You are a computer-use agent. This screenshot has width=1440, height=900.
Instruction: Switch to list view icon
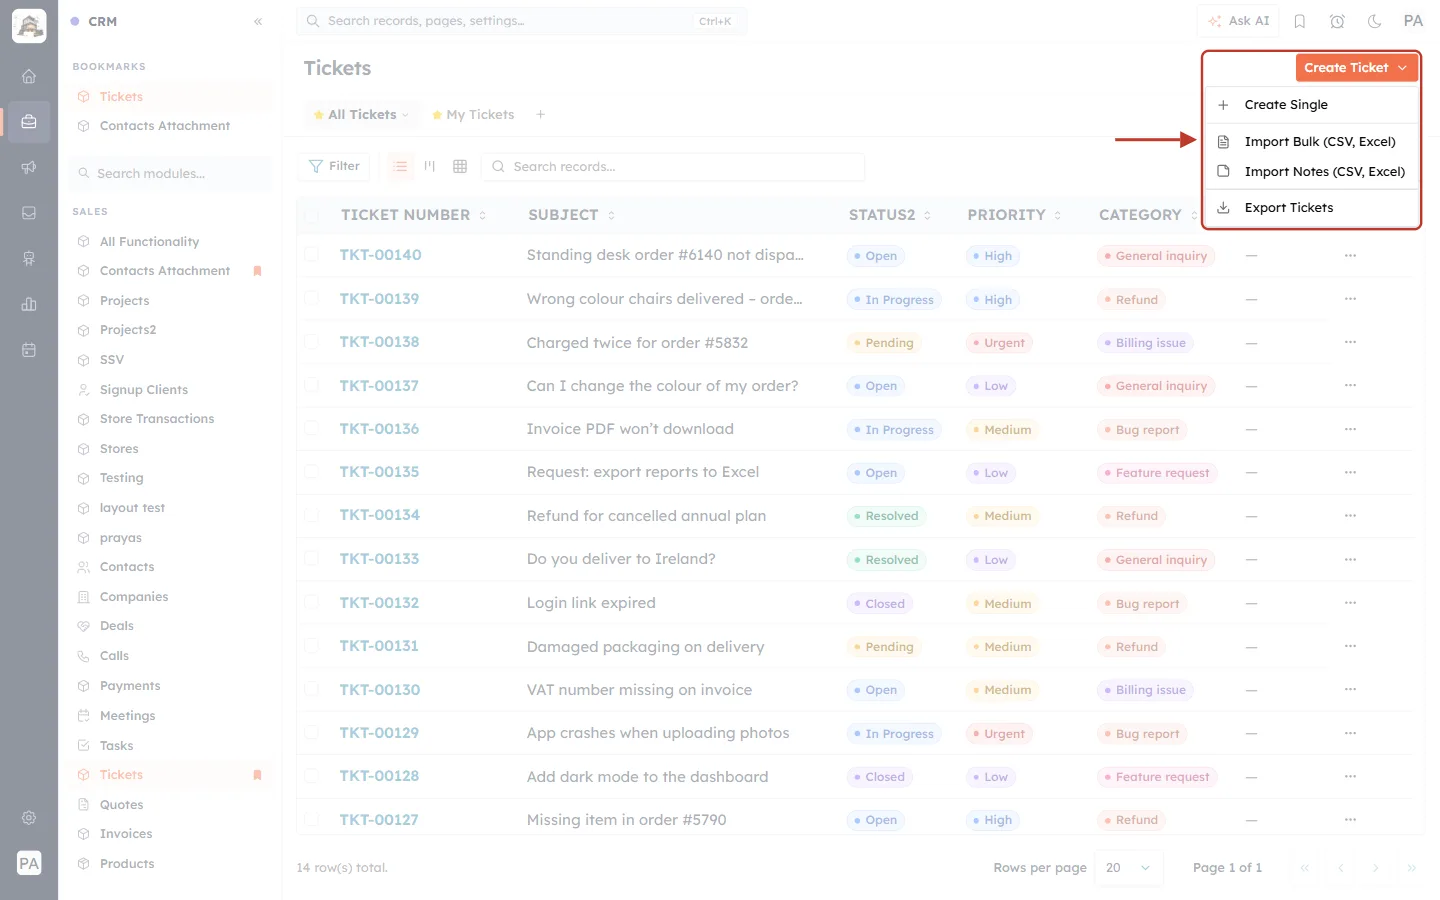400,166
